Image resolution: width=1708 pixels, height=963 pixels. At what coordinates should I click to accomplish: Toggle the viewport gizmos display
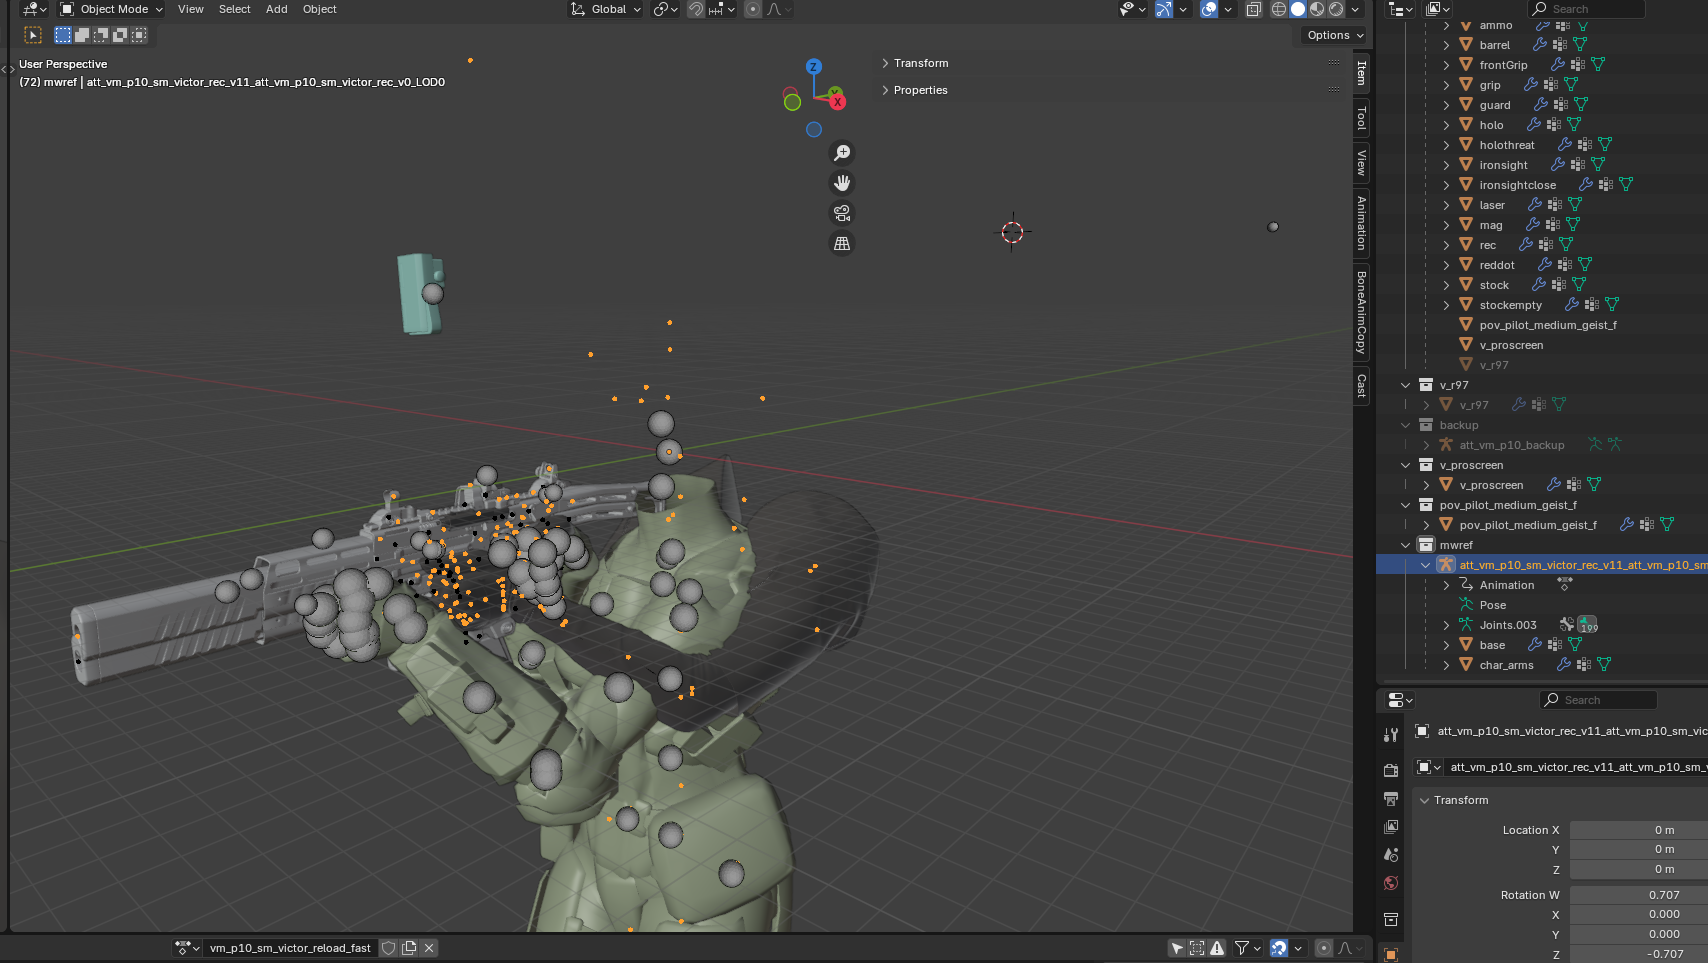pyautogui.click(x=1164, y=9)
